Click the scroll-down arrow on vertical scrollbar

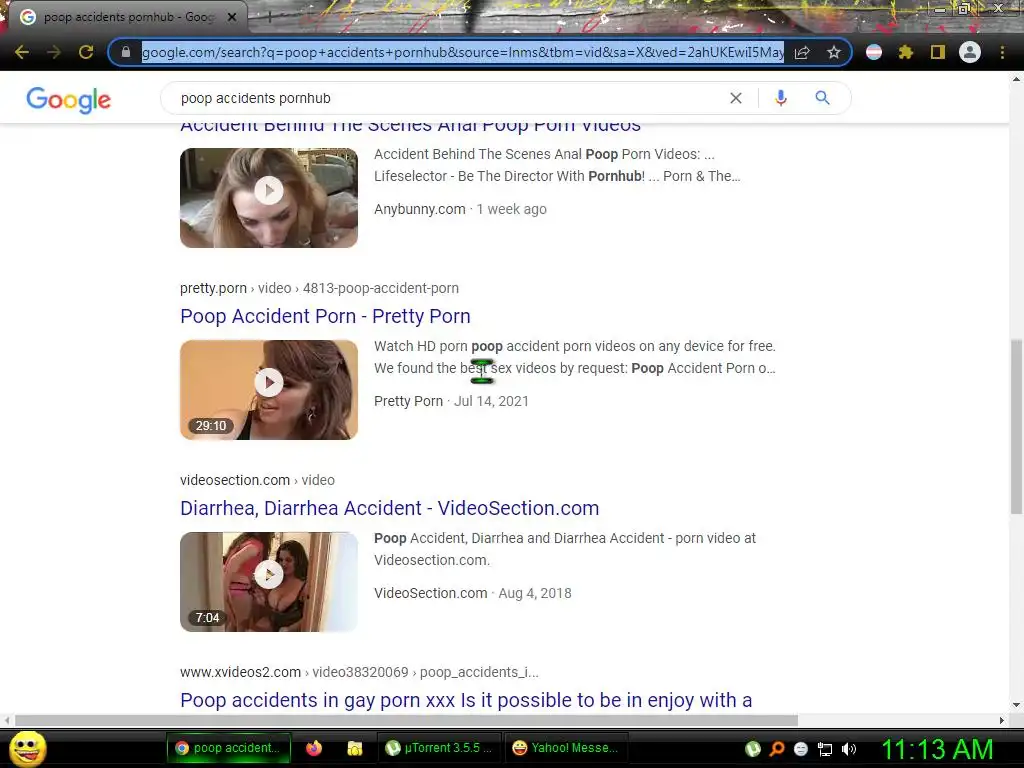point(1016,705)
